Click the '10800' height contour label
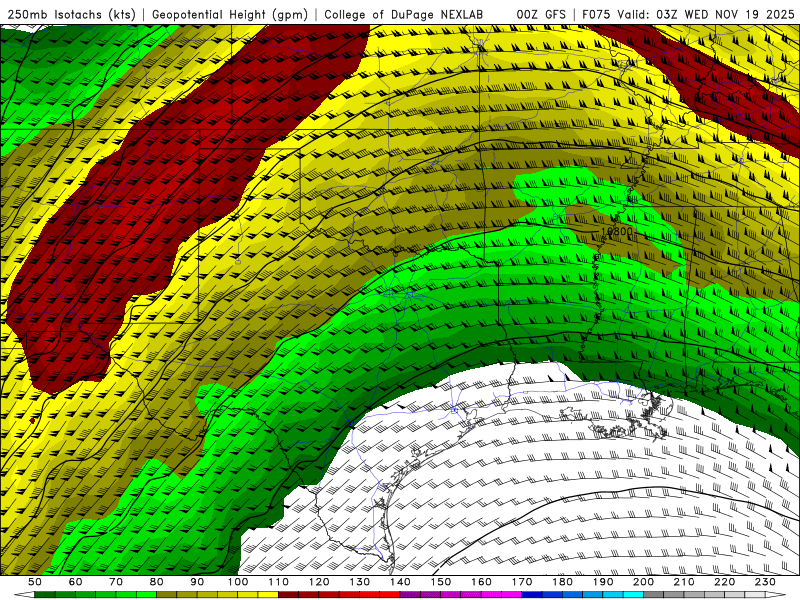800x600 pixels. (617, 231)
